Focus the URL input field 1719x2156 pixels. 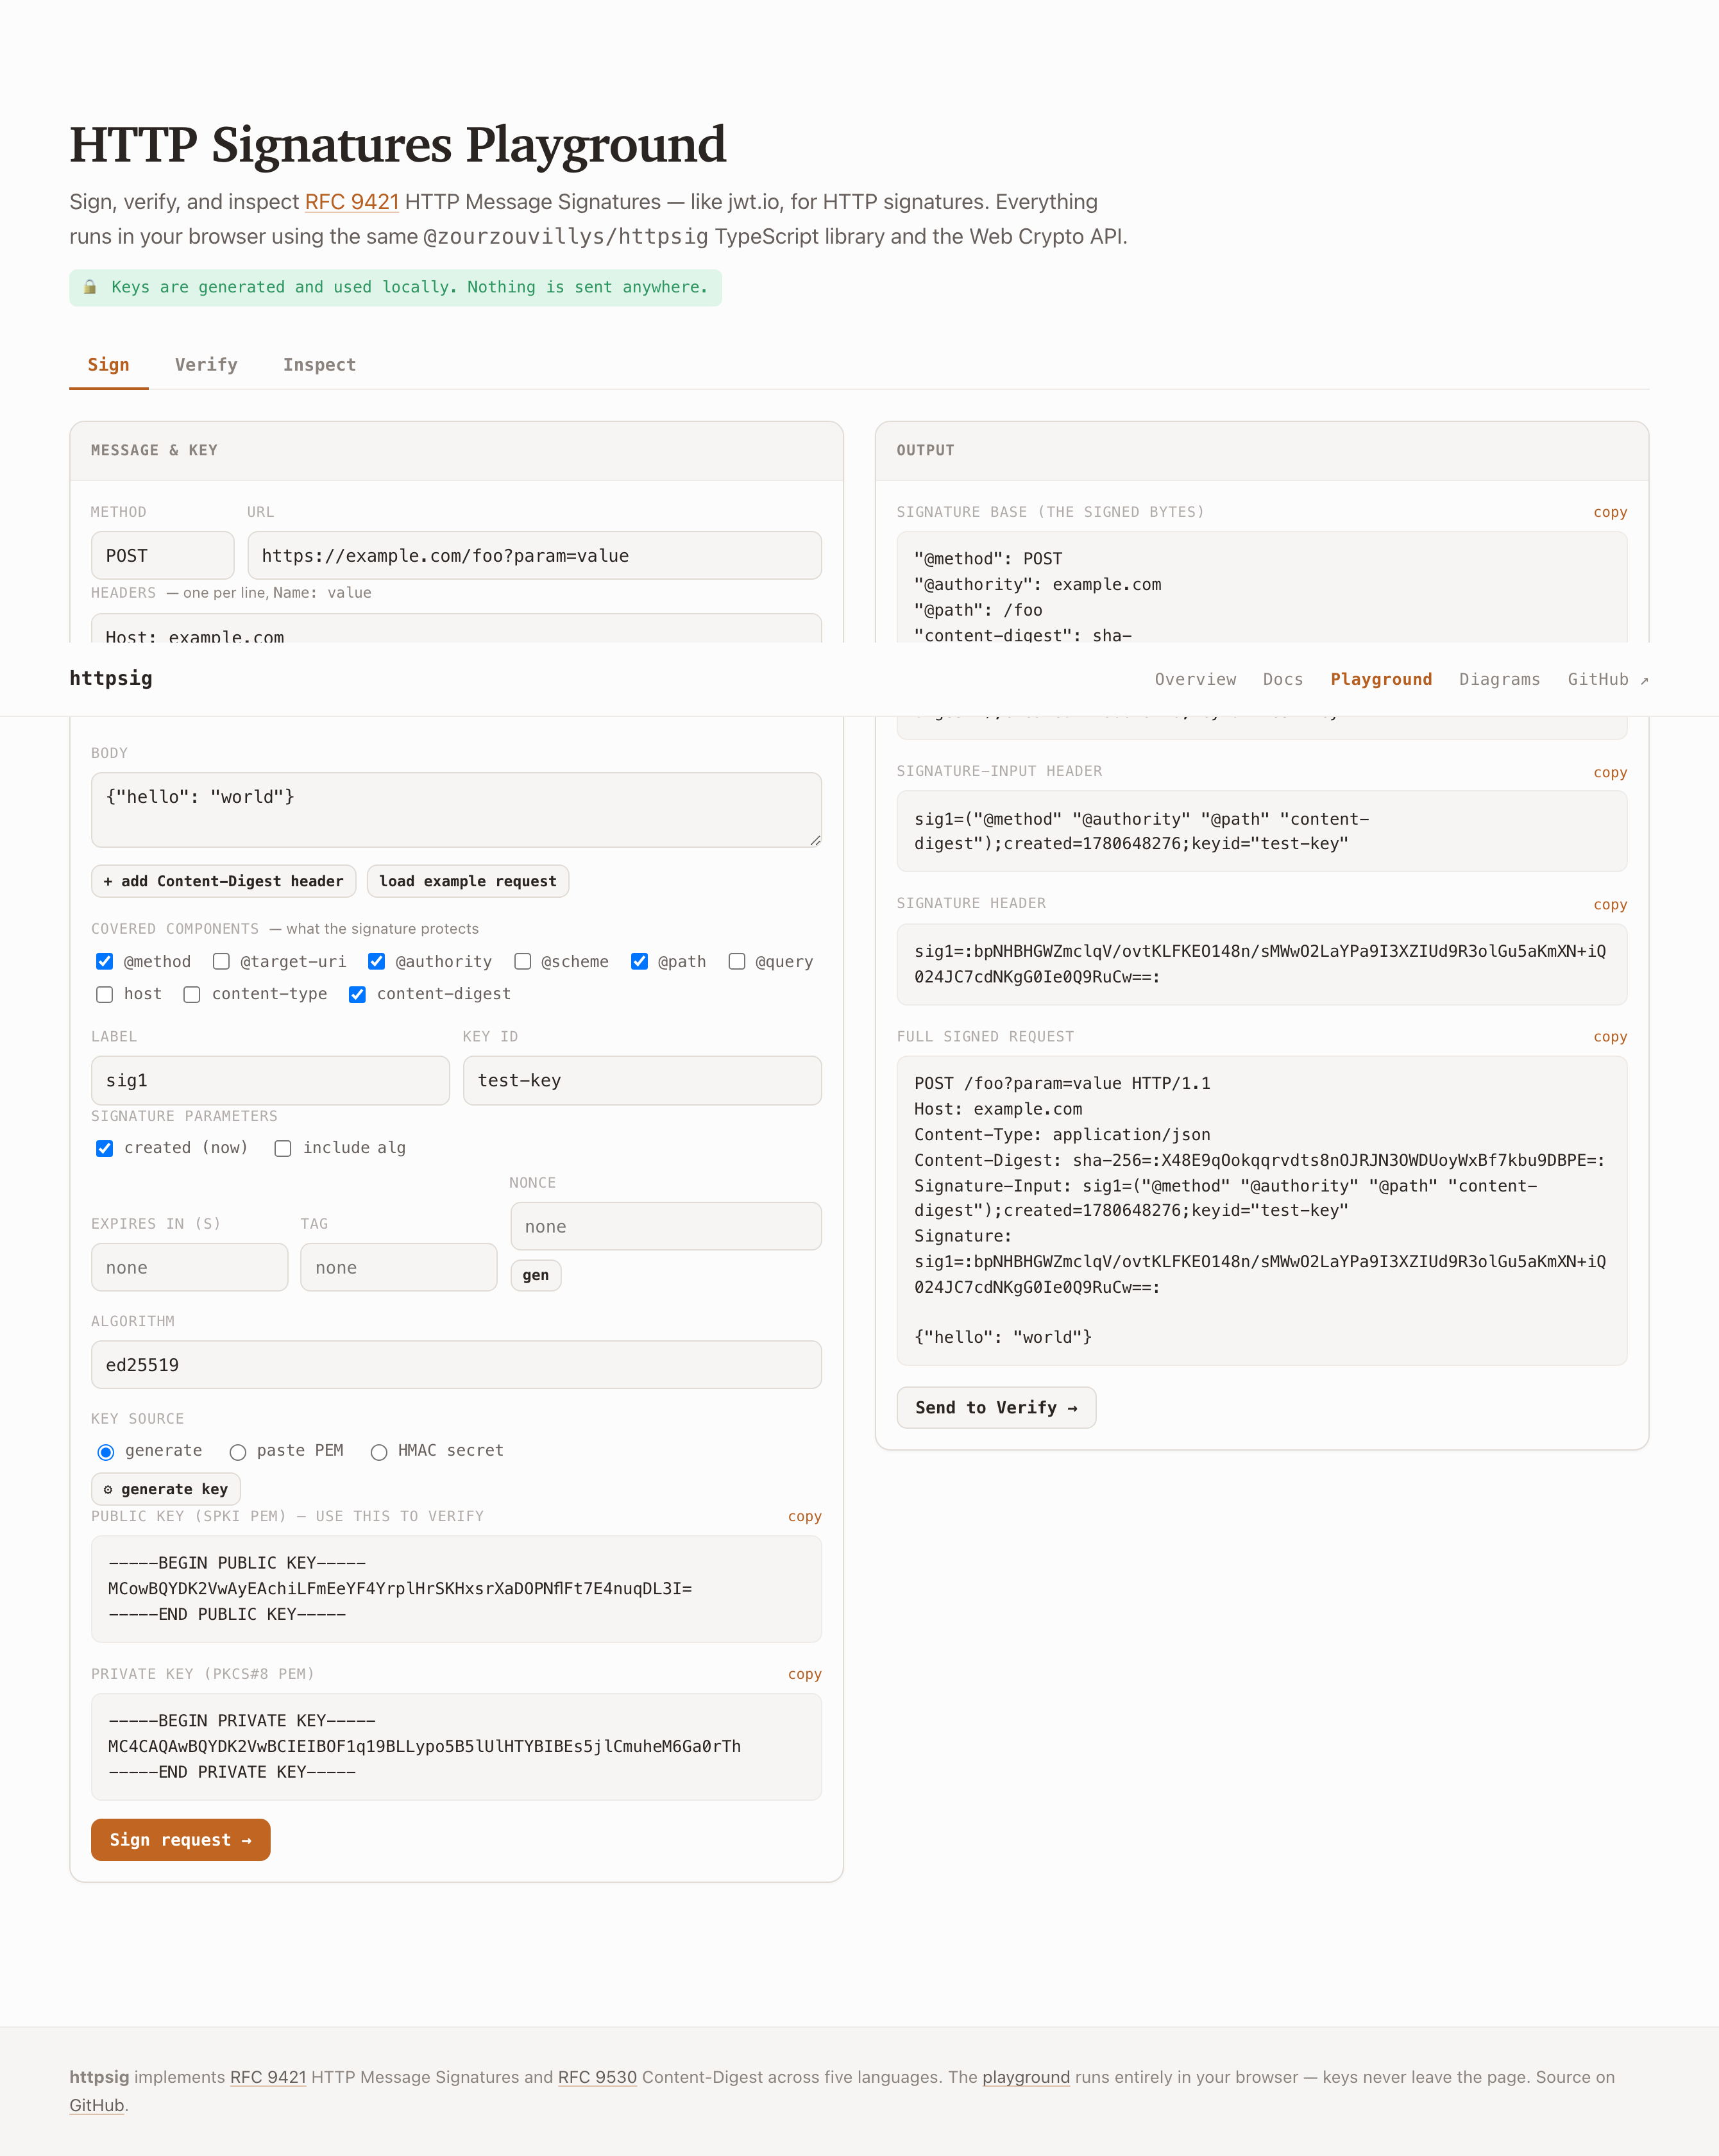(x=534, y=555)
